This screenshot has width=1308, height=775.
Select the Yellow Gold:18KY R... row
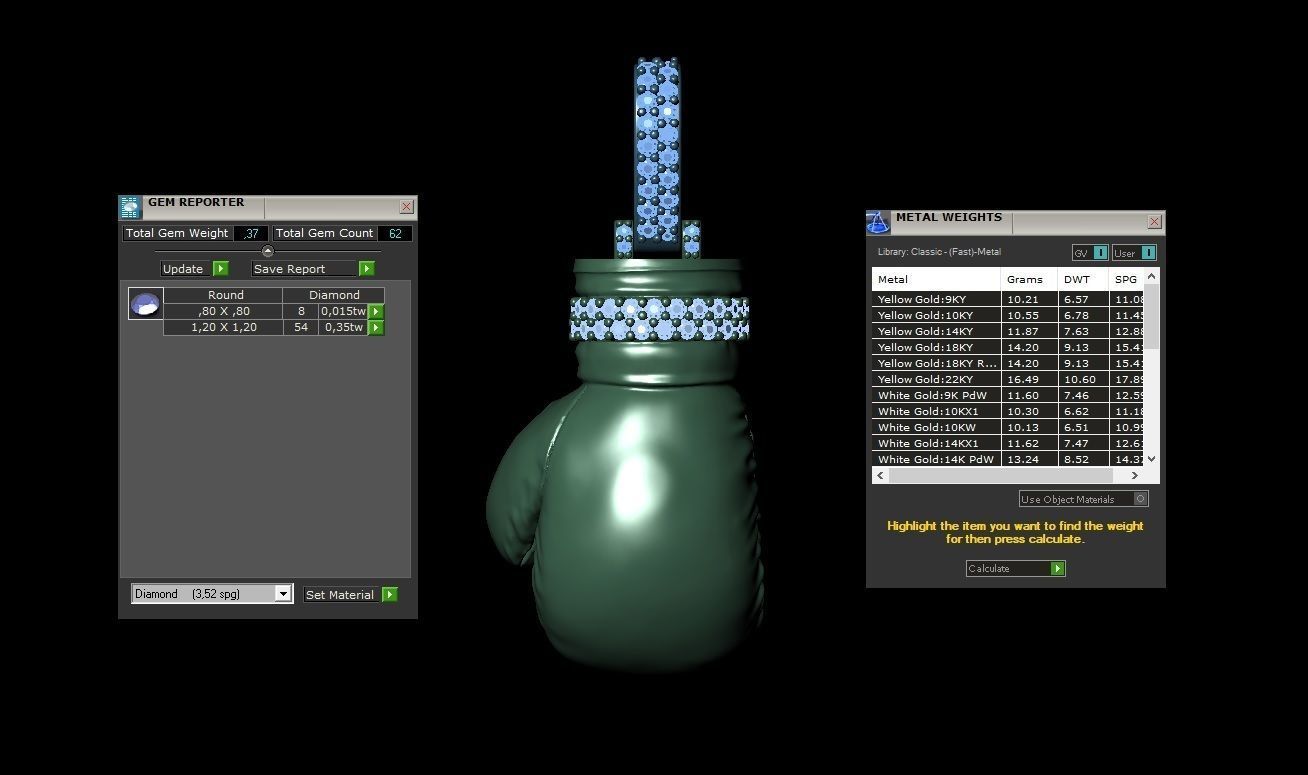[1008, 363]
